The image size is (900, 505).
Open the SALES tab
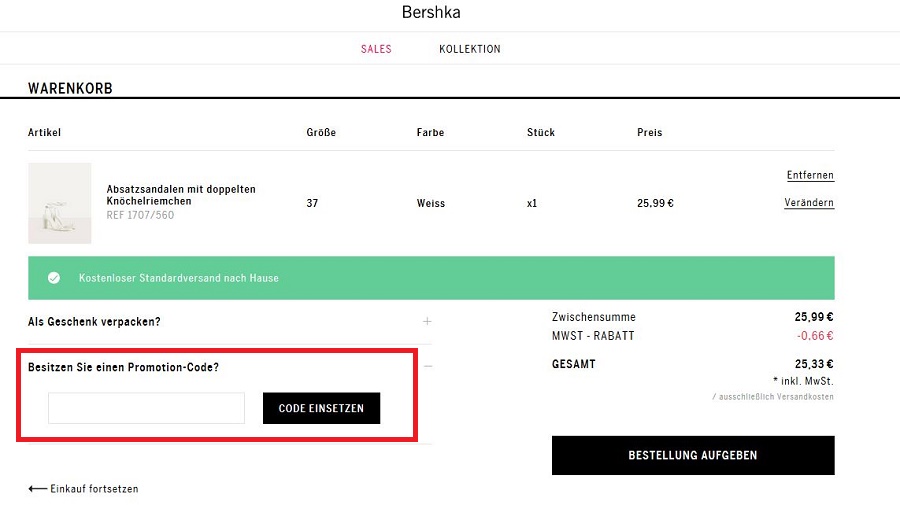pos(376,49)
